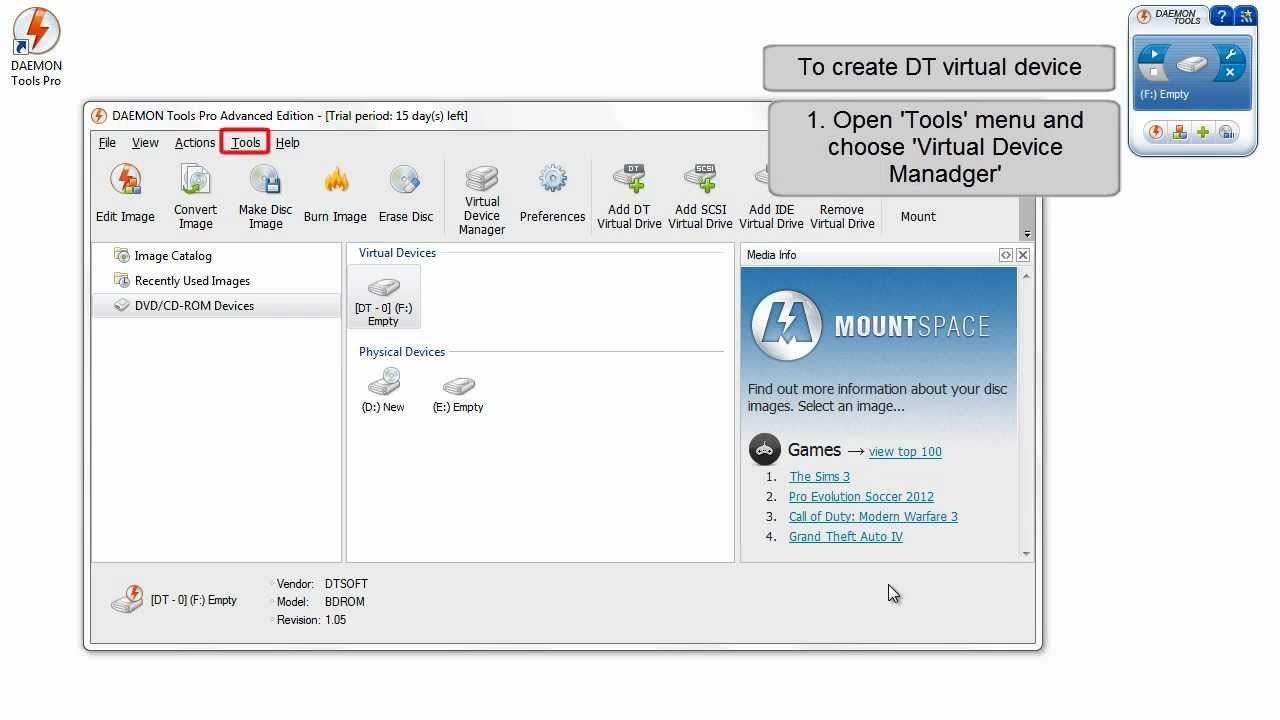Click the drive icon in the details bar

(x=127, y=600)
